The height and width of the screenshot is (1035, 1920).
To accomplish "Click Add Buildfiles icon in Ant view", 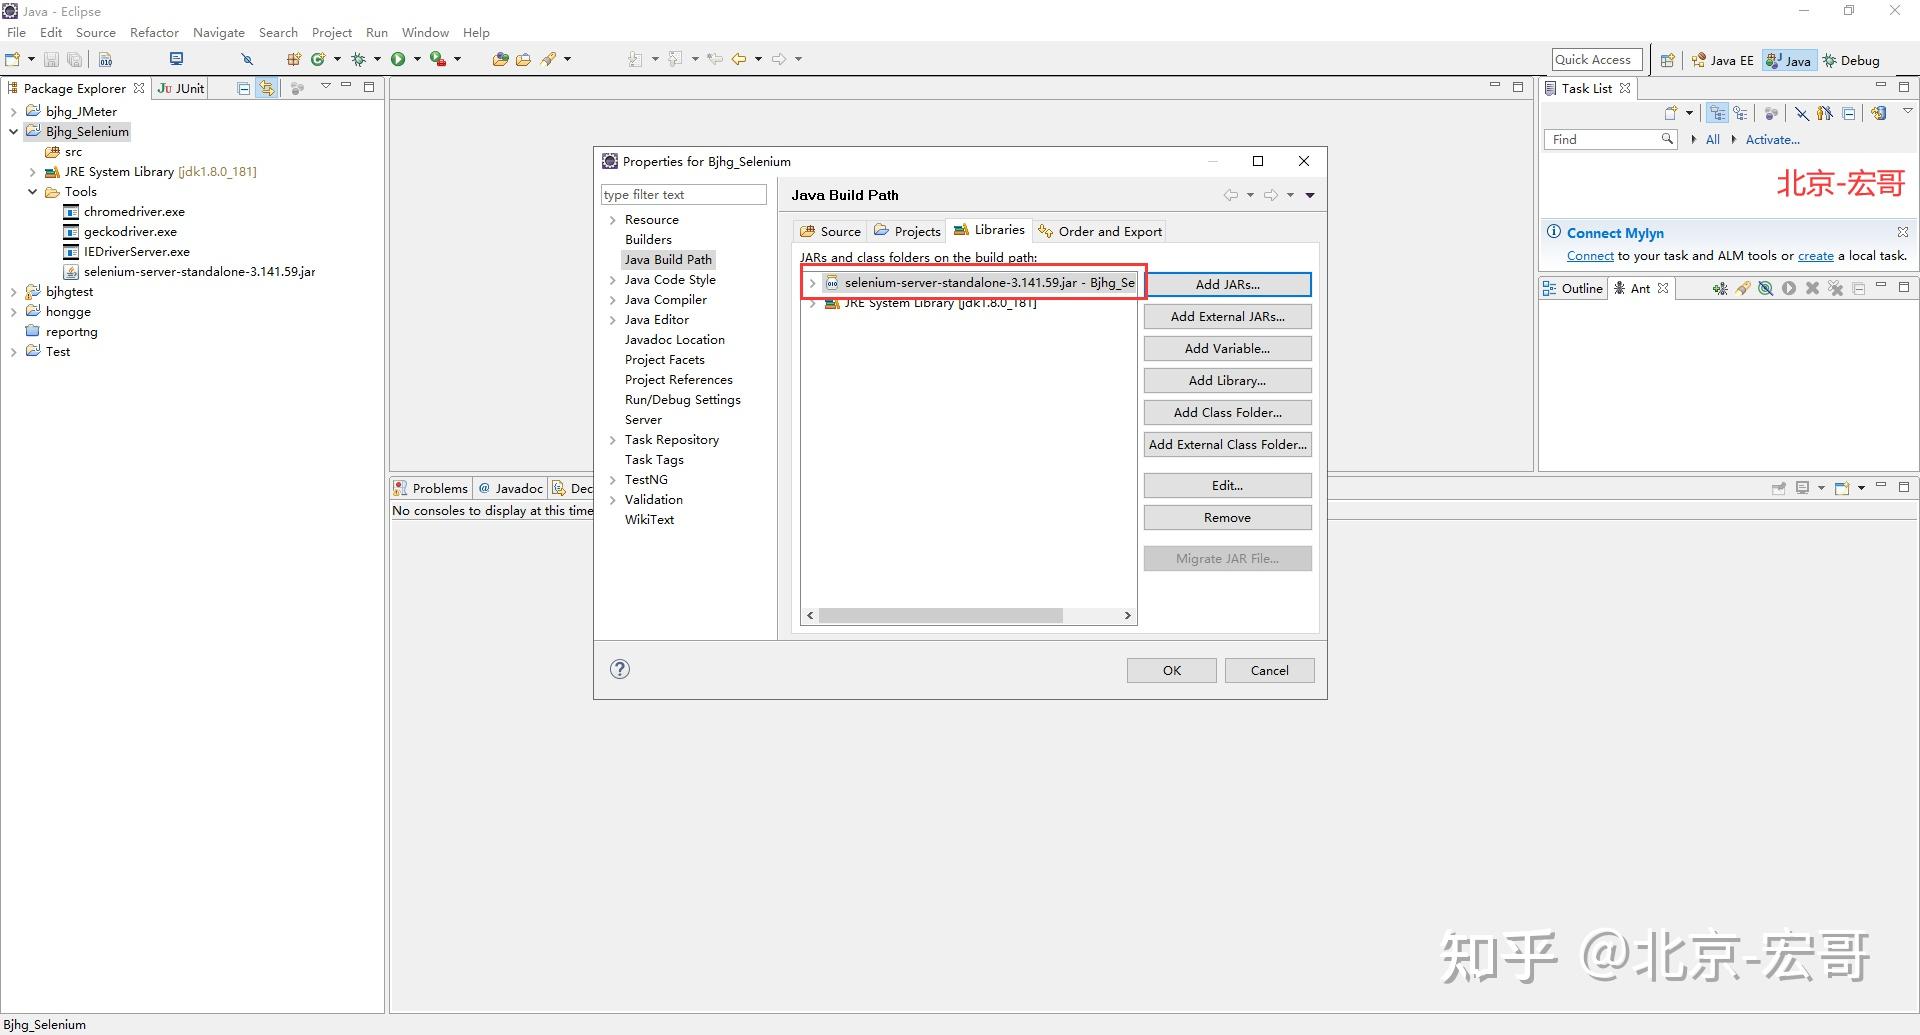I will 1719,289.
